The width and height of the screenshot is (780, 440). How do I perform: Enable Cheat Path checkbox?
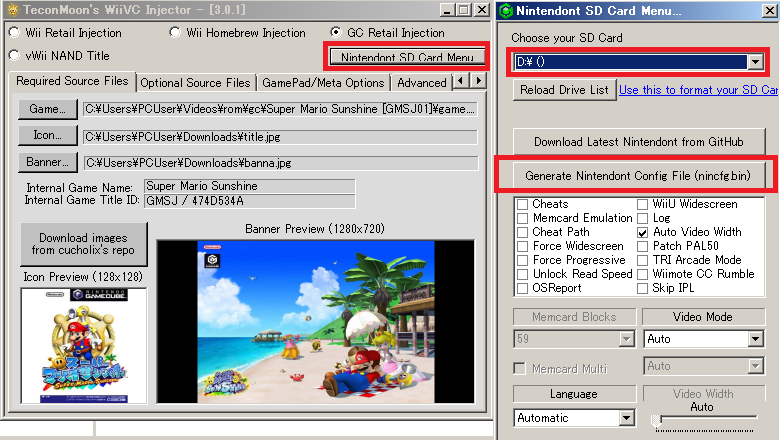click(522, 232)
